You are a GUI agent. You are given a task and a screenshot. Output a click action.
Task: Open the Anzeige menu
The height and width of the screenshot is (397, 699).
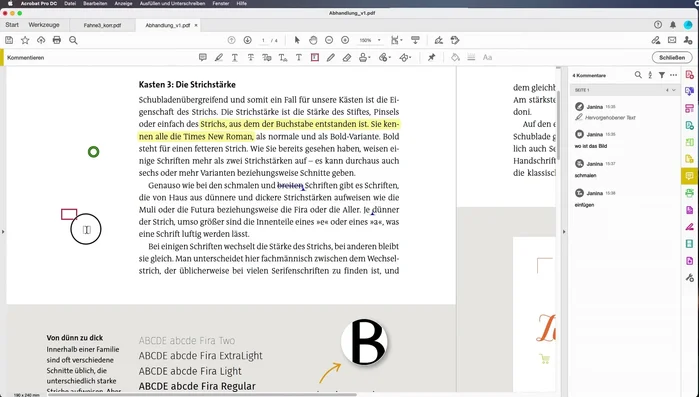(123, 3)
